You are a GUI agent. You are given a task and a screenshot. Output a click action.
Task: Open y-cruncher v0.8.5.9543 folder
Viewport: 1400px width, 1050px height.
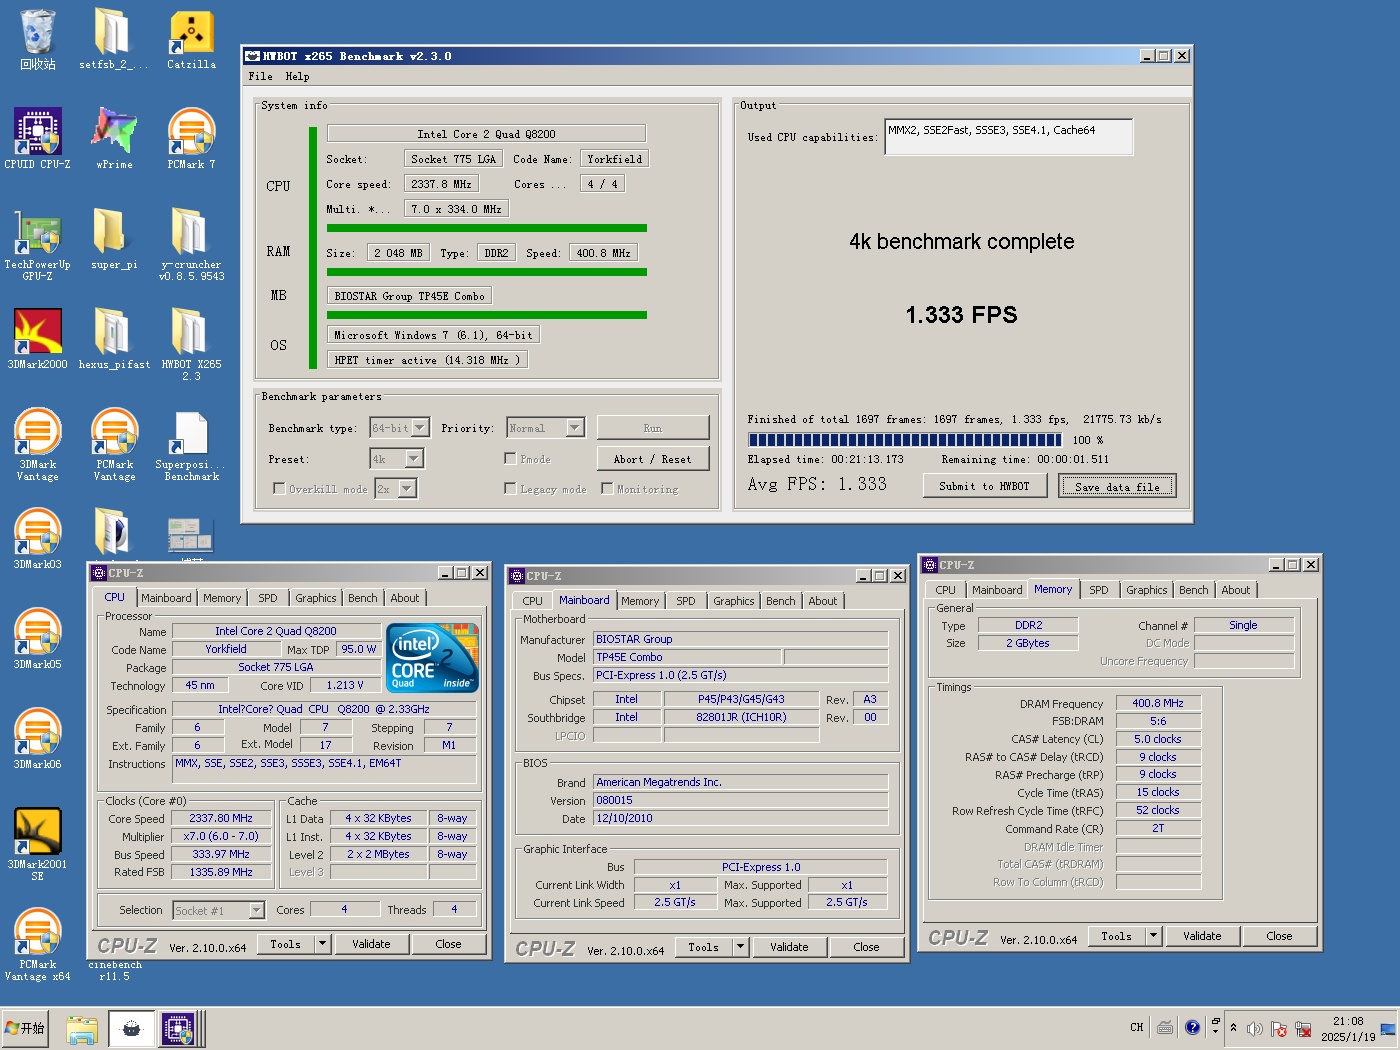(191, 245)
